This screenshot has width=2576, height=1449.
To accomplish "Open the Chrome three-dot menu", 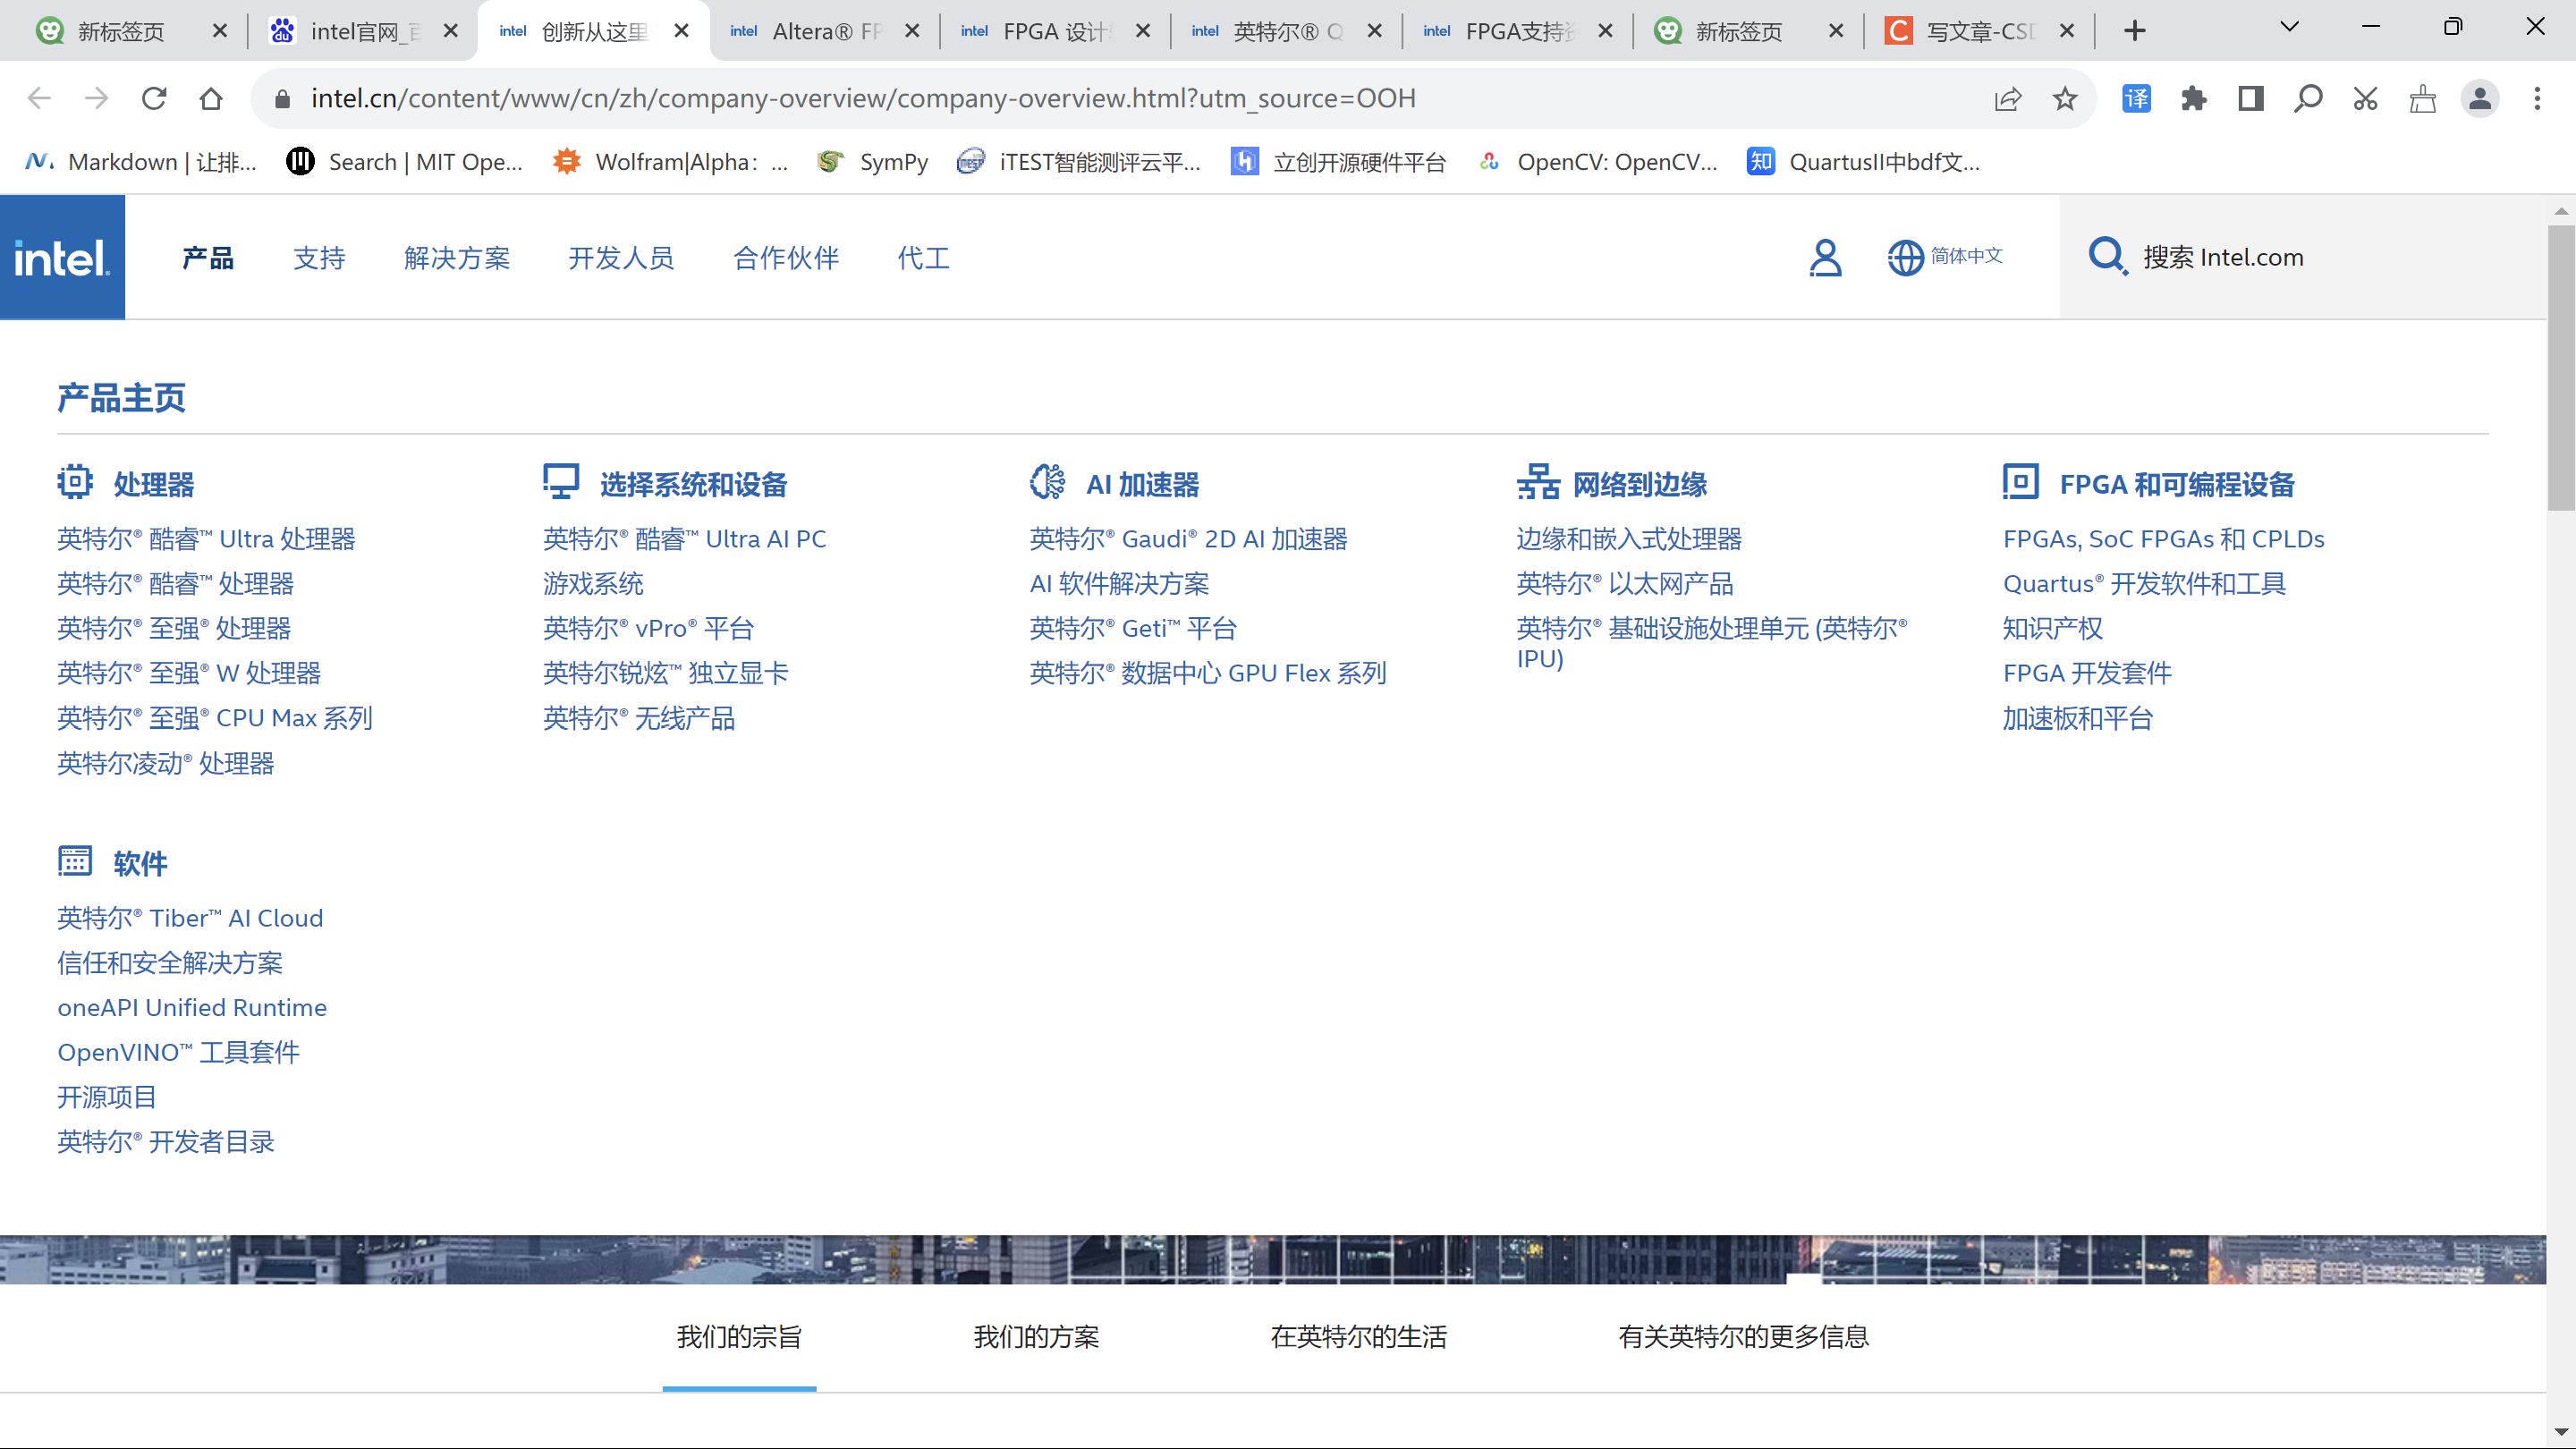I will click(2537, 98).
